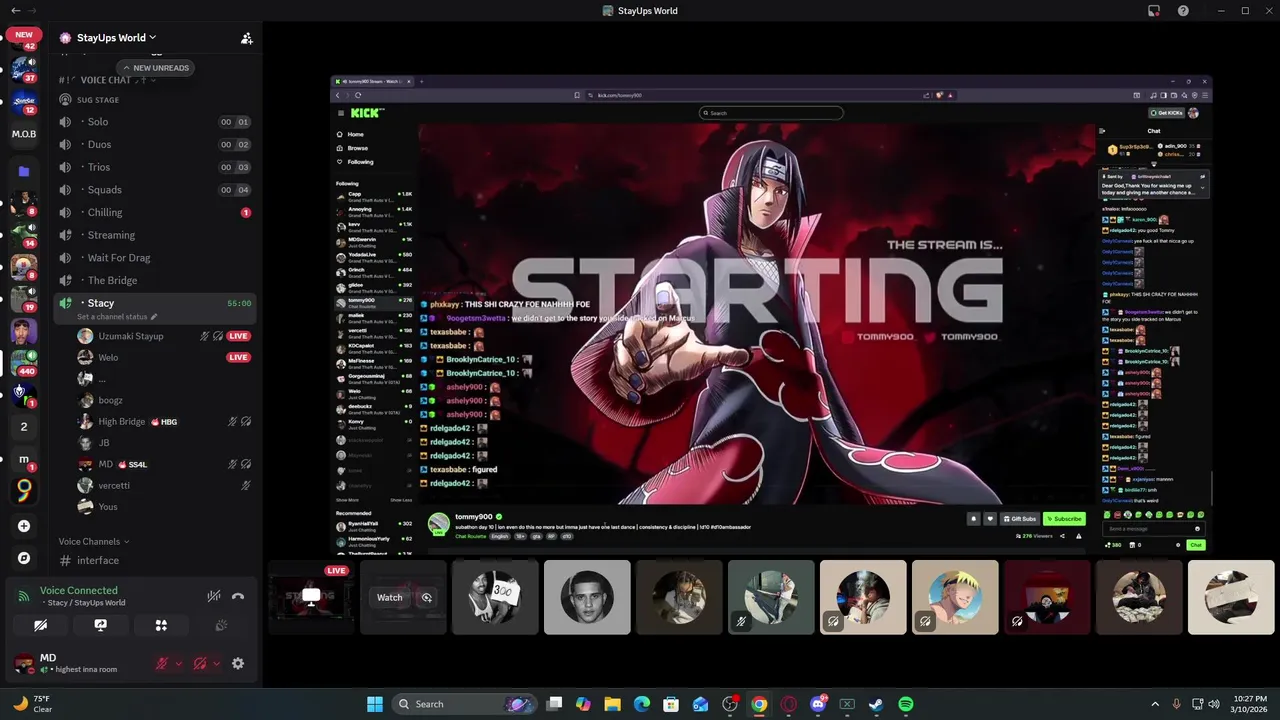Open Following in Kick sidebar

pyautogui.click(x=360, y=162)
